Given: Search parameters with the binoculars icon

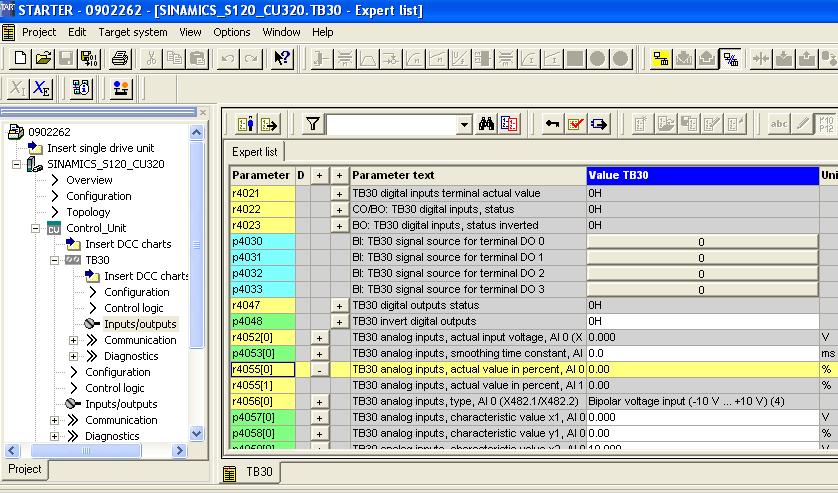Looking at the screenshot, I should pyautogui.click(x=486, y=125).
